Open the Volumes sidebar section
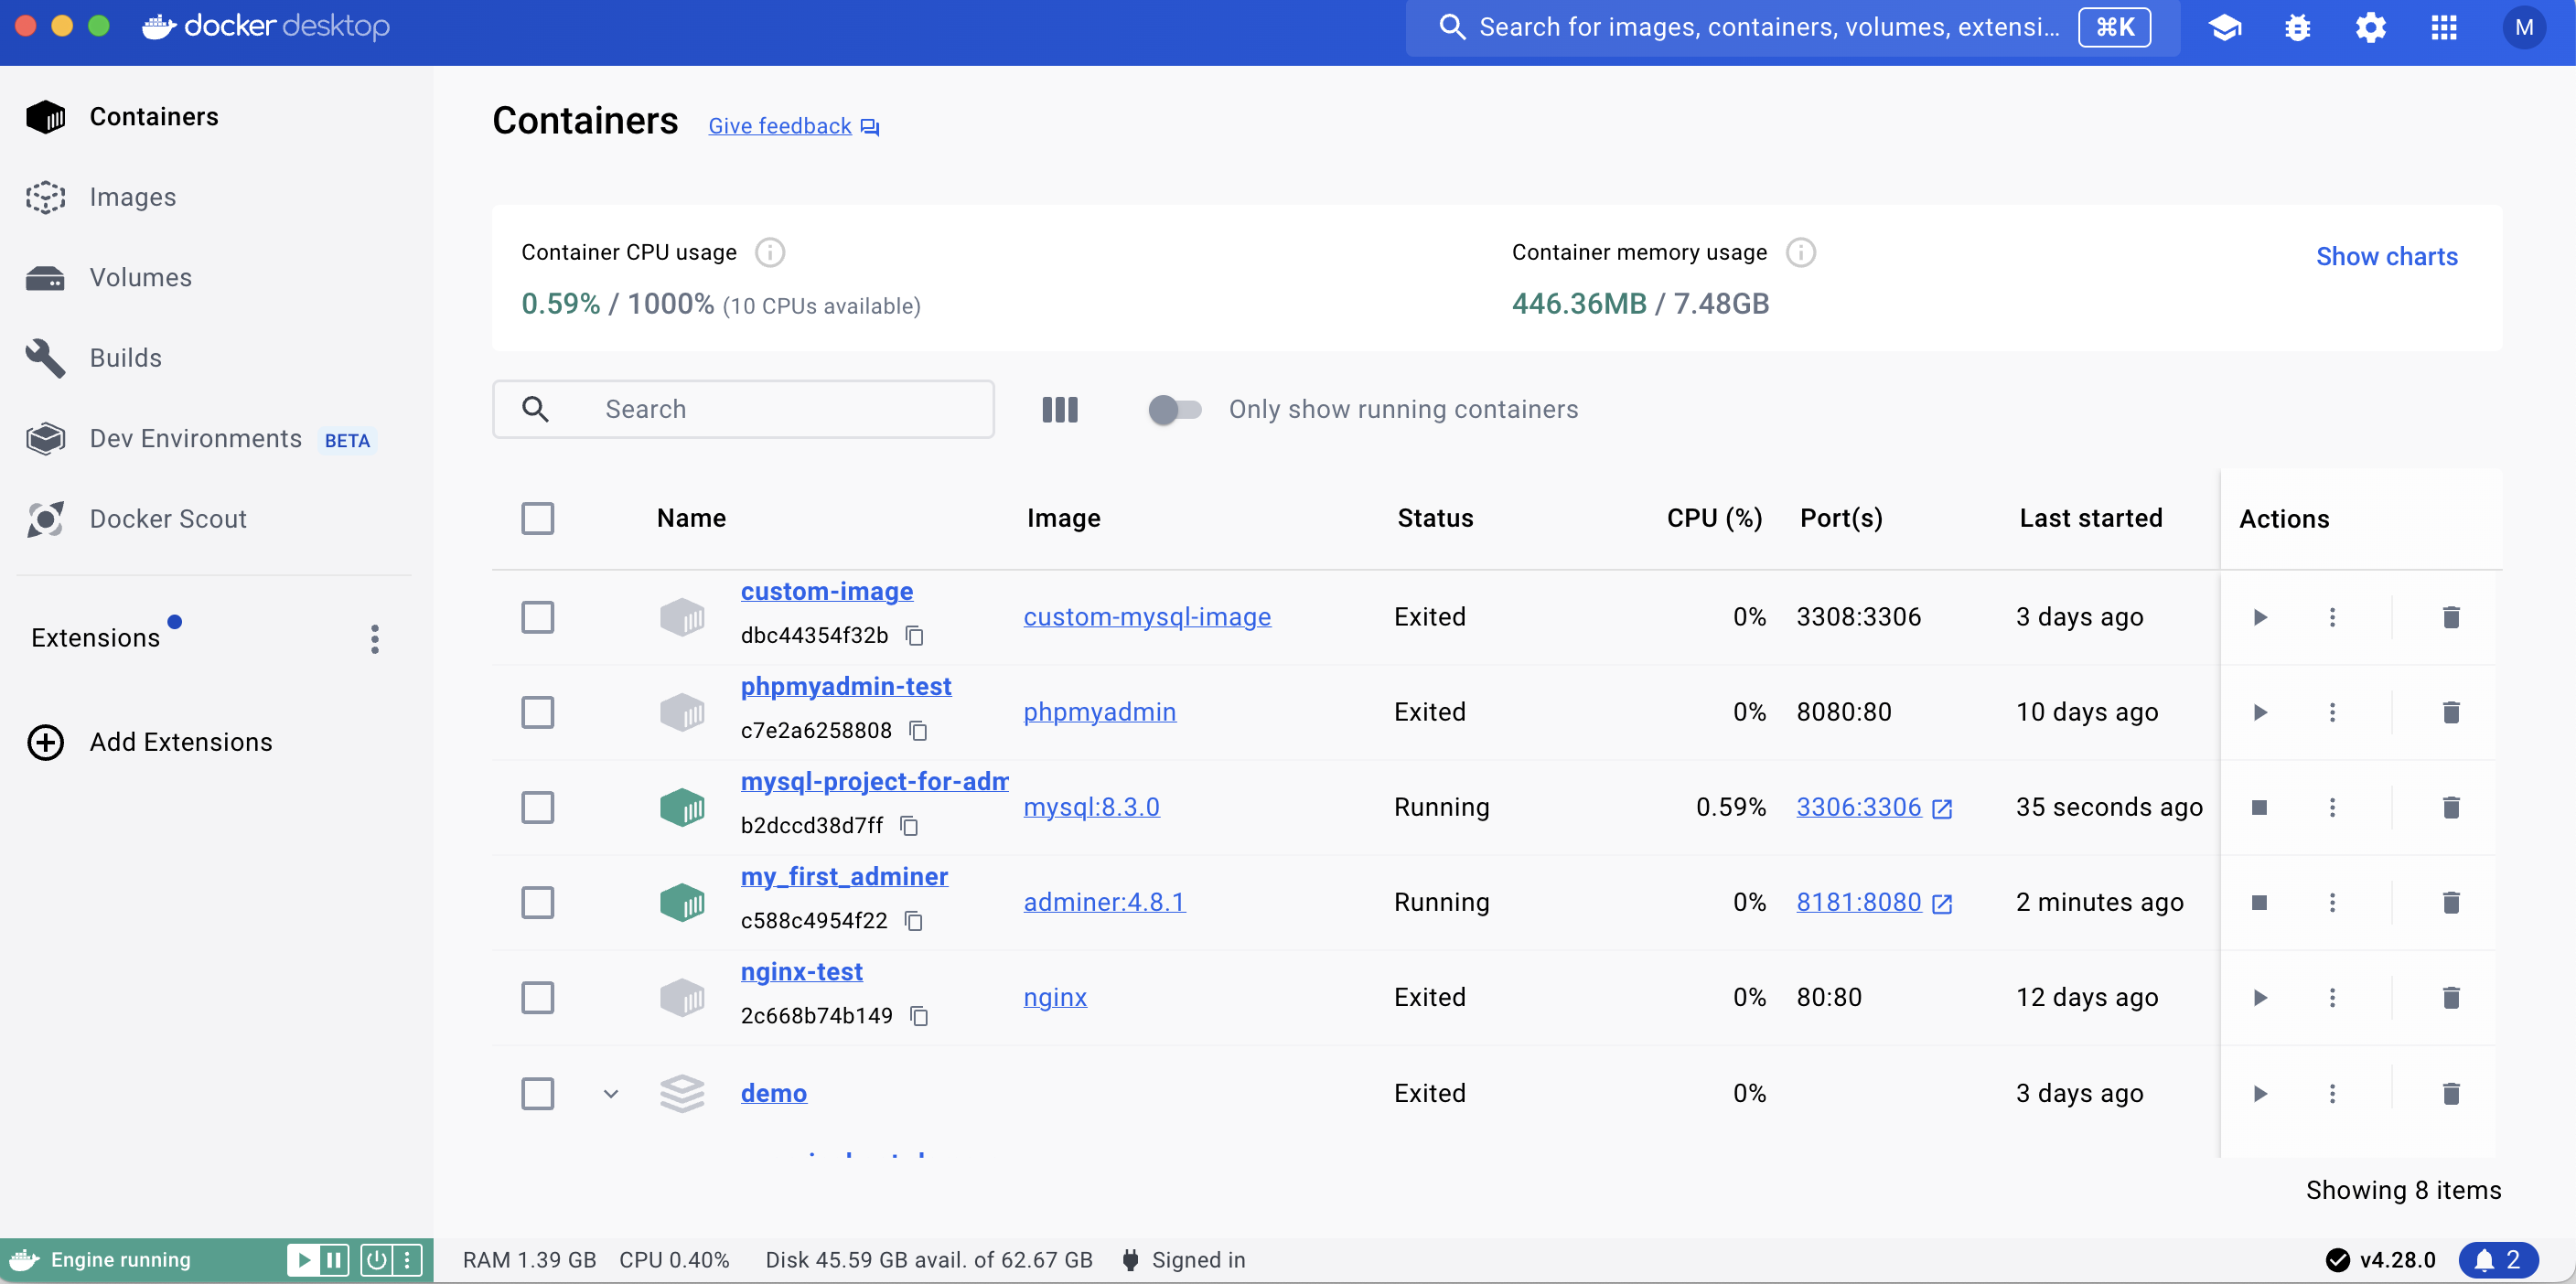This screenshot has width=2576, height=1284. click(x=140, y=277)
